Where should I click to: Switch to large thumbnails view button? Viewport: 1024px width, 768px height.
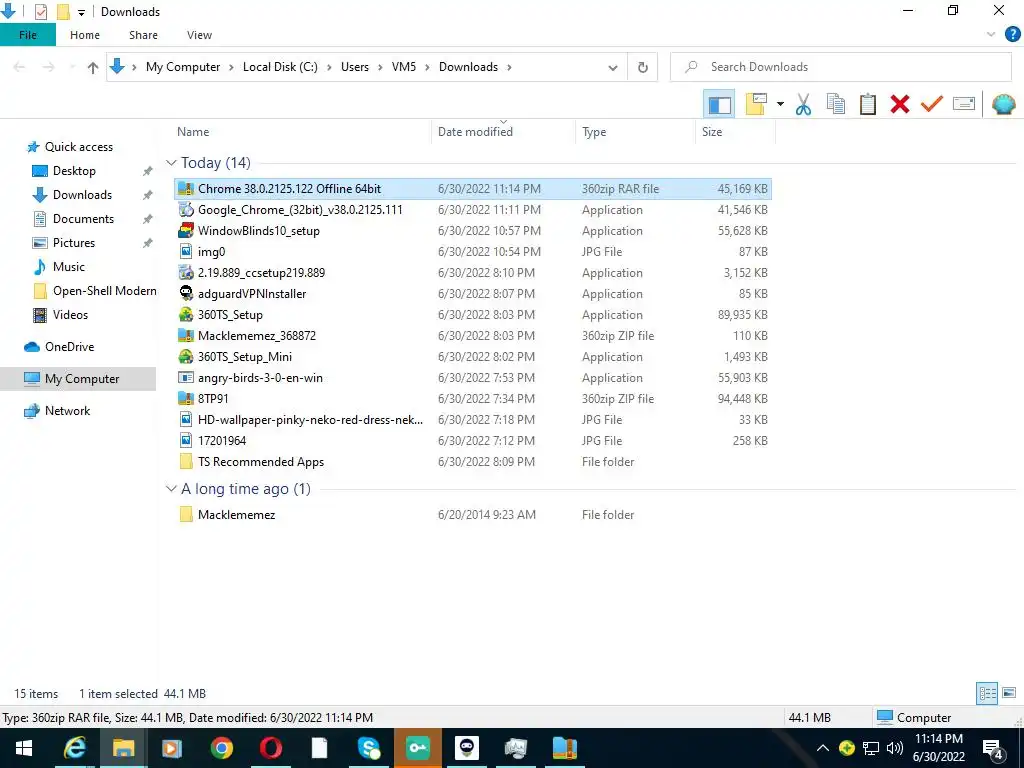click(1009, 693)
